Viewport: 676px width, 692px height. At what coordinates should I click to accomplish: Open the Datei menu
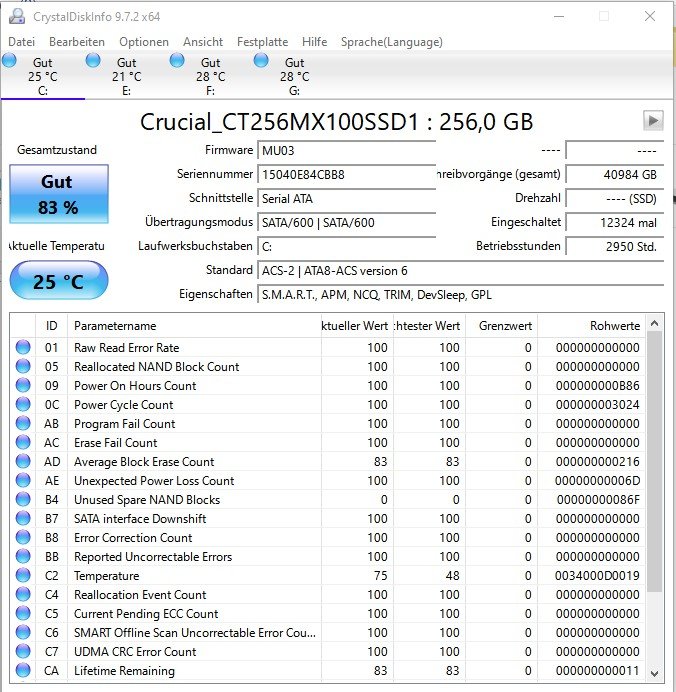(x=21, y=42)
